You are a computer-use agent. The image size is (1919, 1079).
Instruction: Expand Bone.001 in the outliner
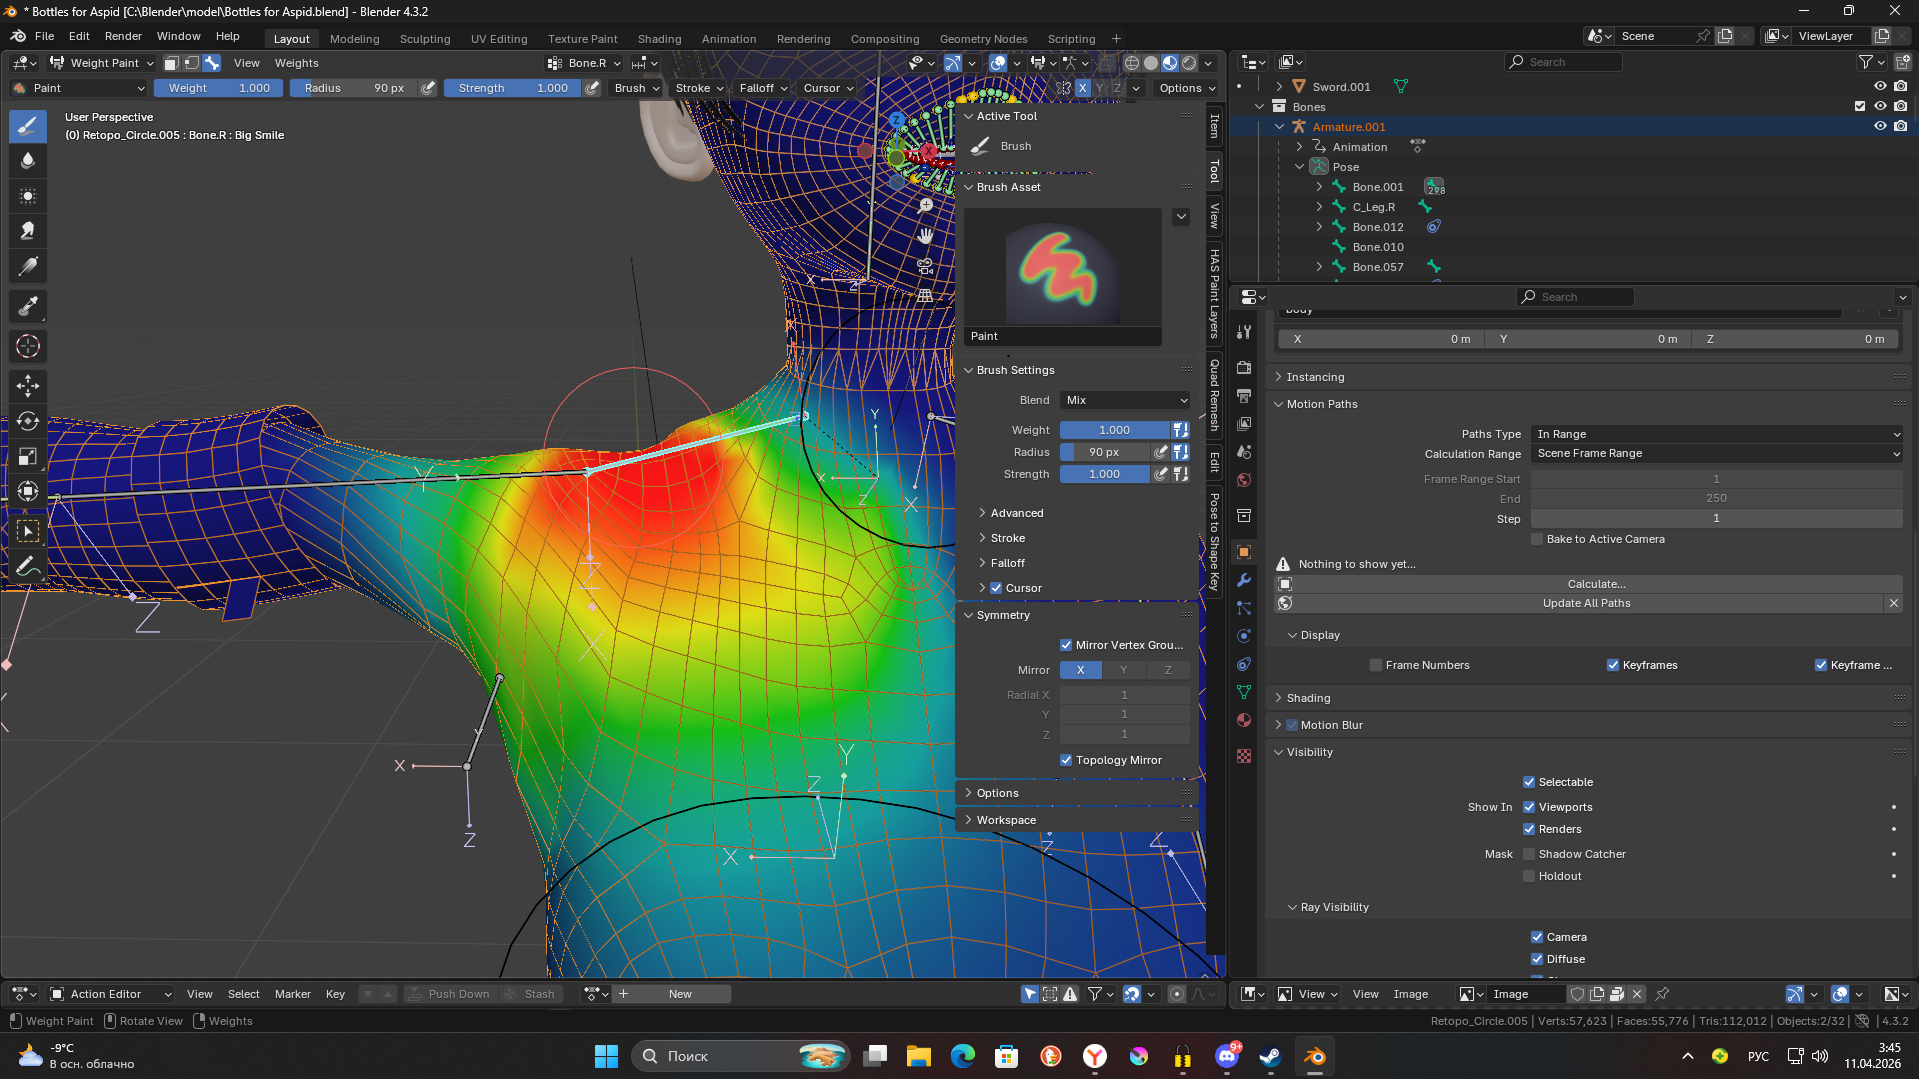coord(1319,187)
